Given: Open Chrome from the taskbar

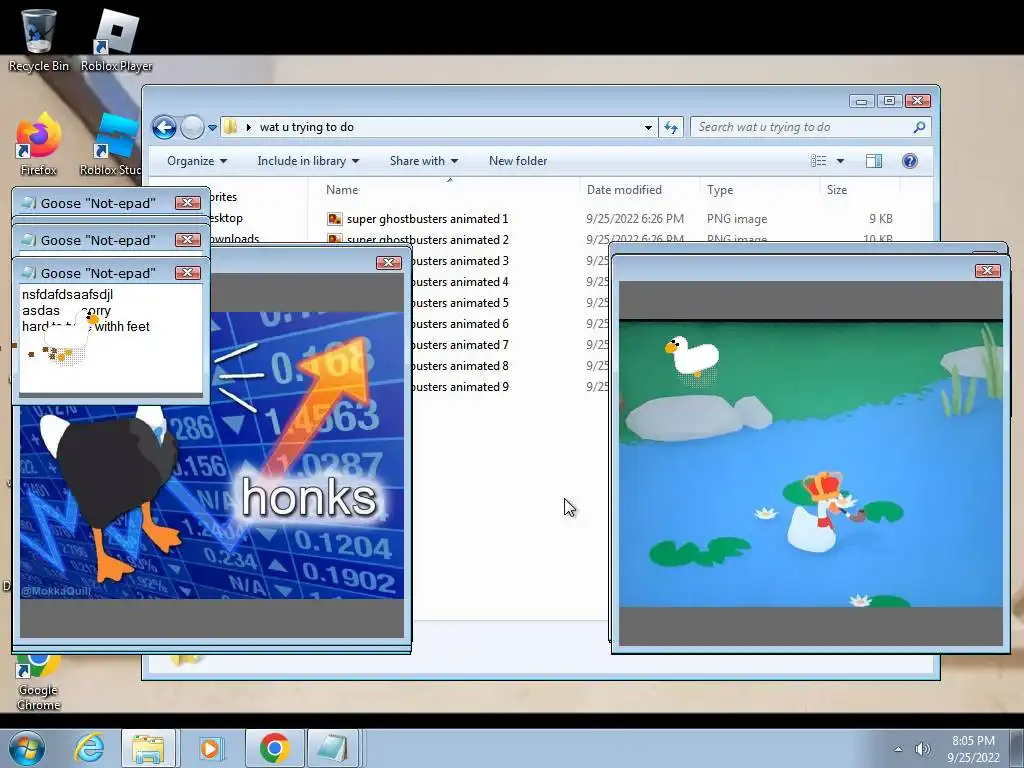Looking at the screenshot, I should coord(274,748).
